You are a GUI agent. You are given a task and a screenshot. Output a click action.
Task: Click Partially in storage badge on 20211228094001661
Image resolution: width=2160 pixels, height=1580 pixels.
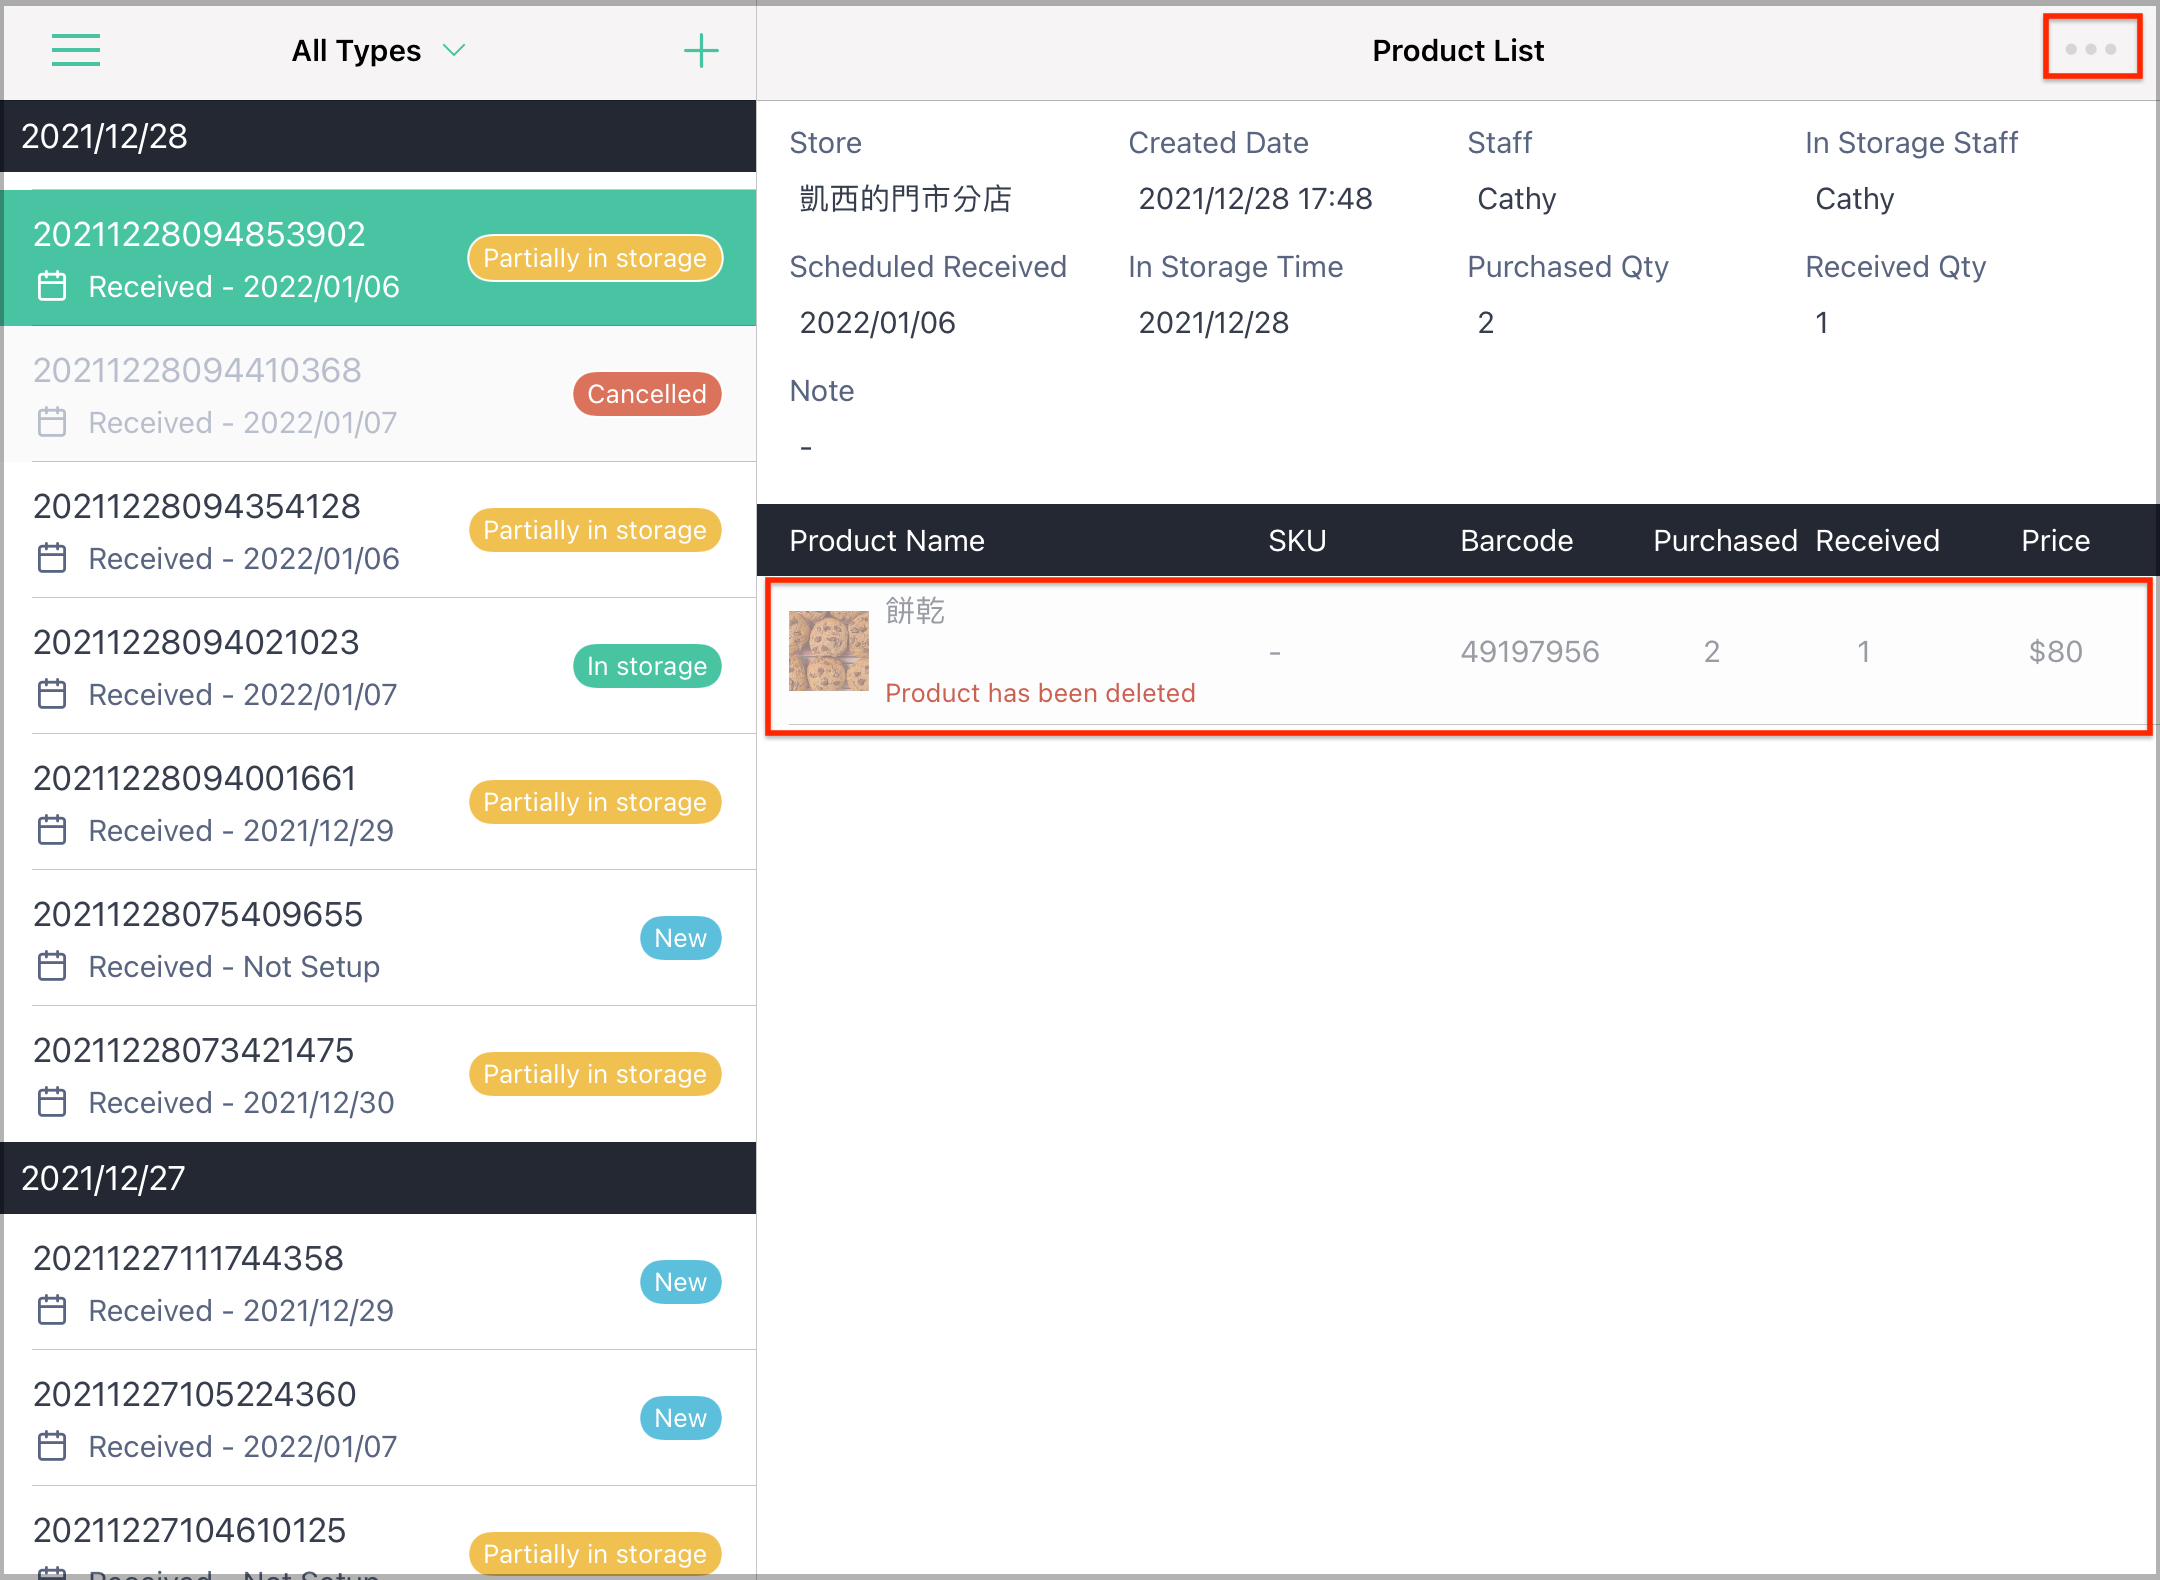595,802
